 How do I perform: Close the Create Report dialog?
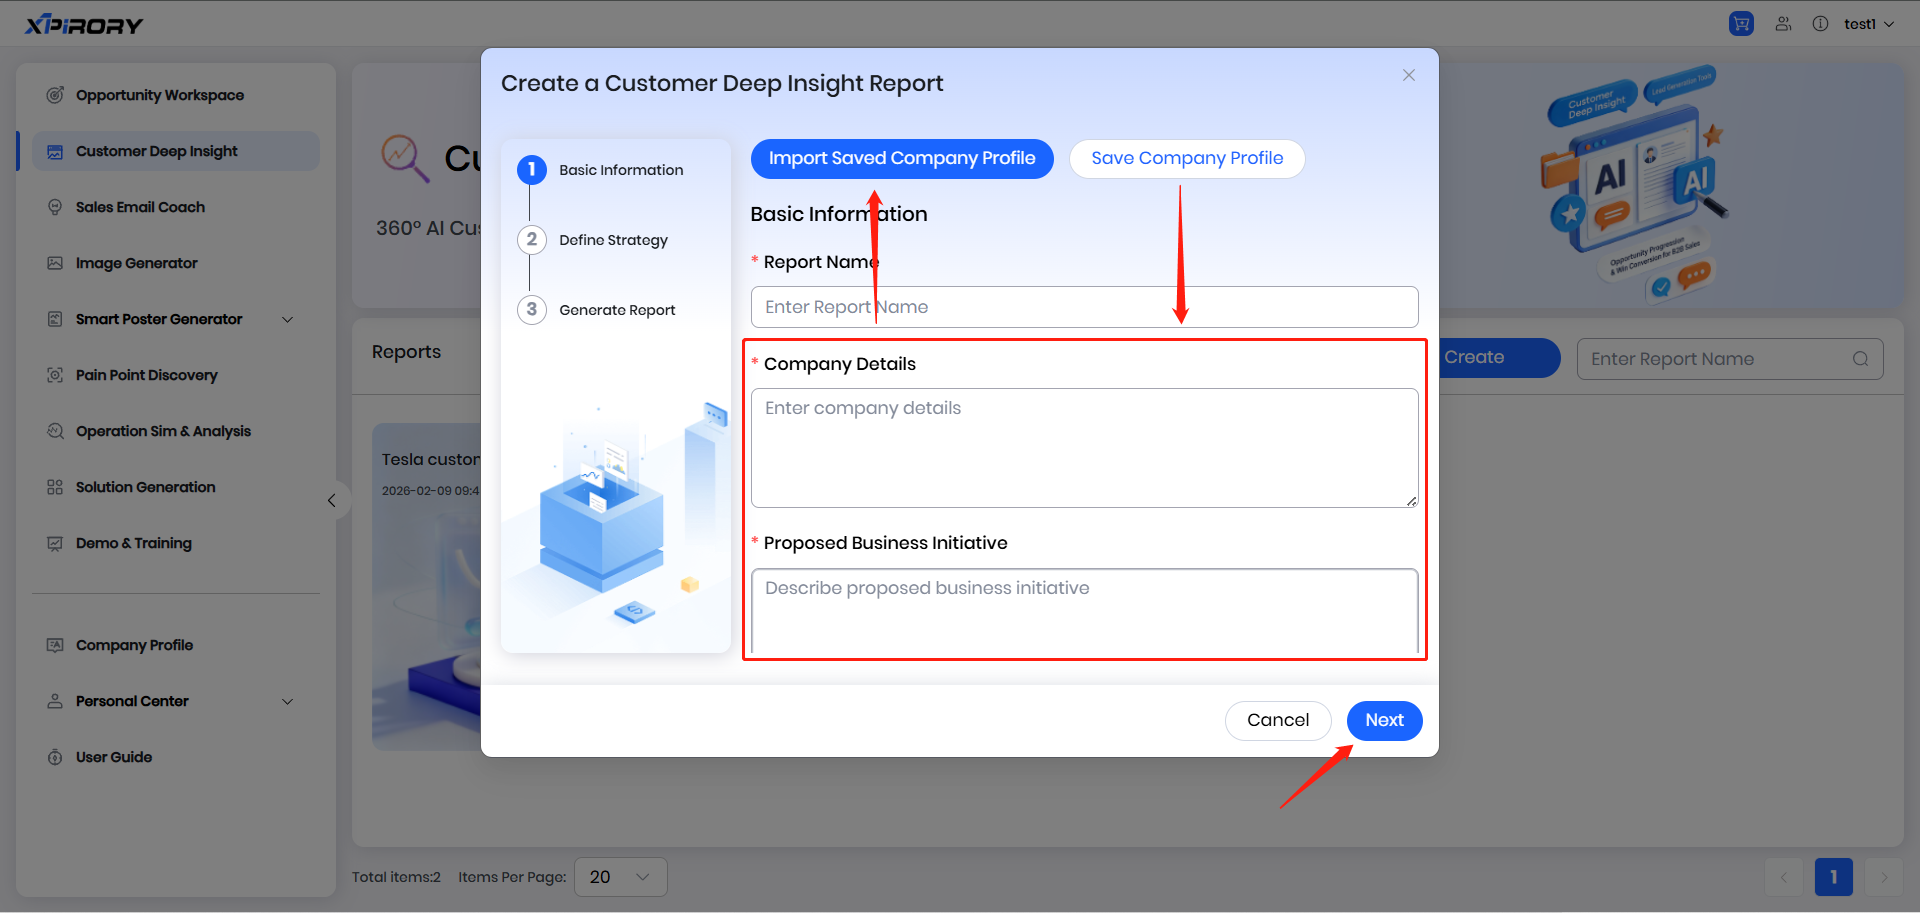(x=1408, y=75)
